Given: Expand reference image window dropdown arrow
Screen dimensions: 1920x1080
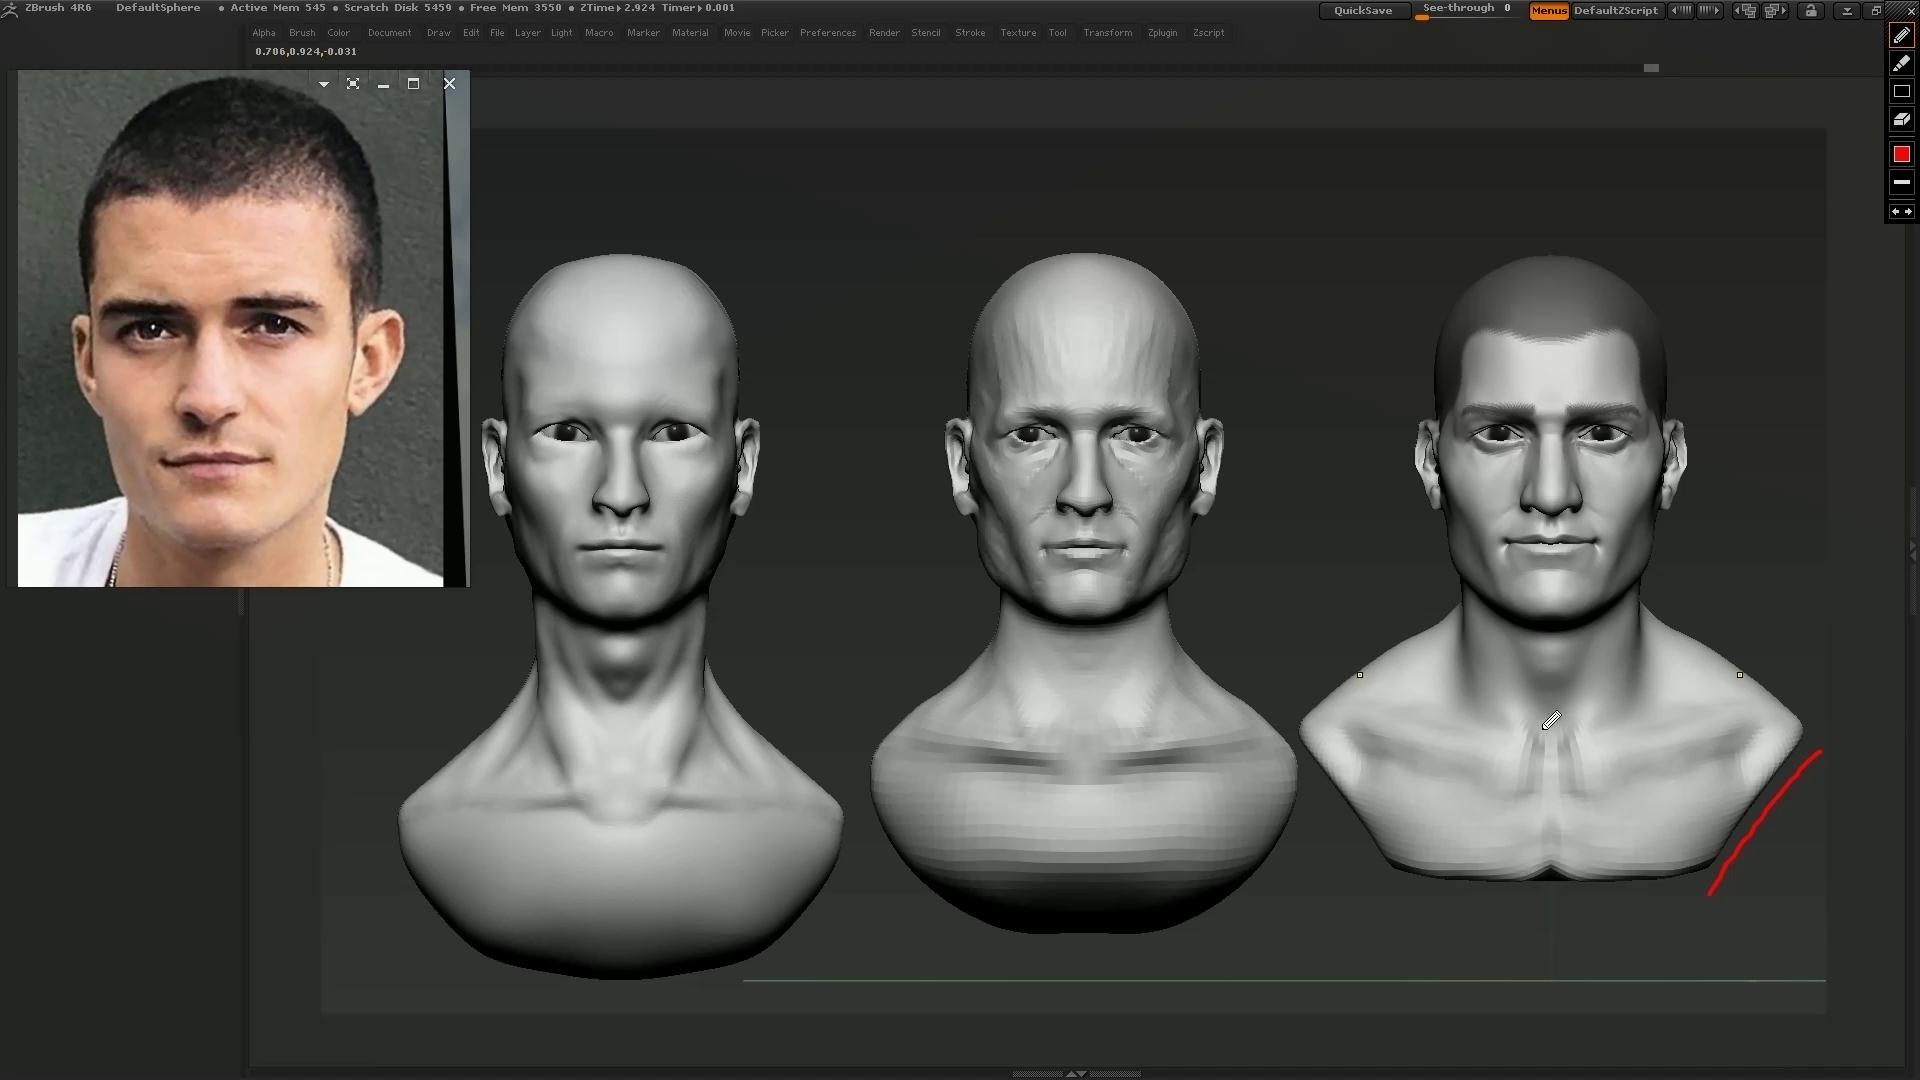Looking at the screenshot, I should click(323, 84).
